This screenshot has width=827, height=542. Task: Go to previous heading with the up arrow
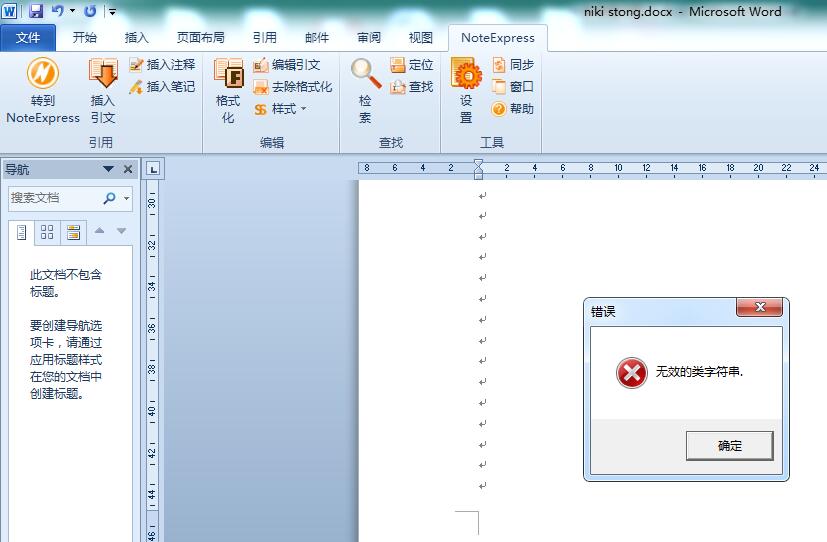tap(99, 231)
